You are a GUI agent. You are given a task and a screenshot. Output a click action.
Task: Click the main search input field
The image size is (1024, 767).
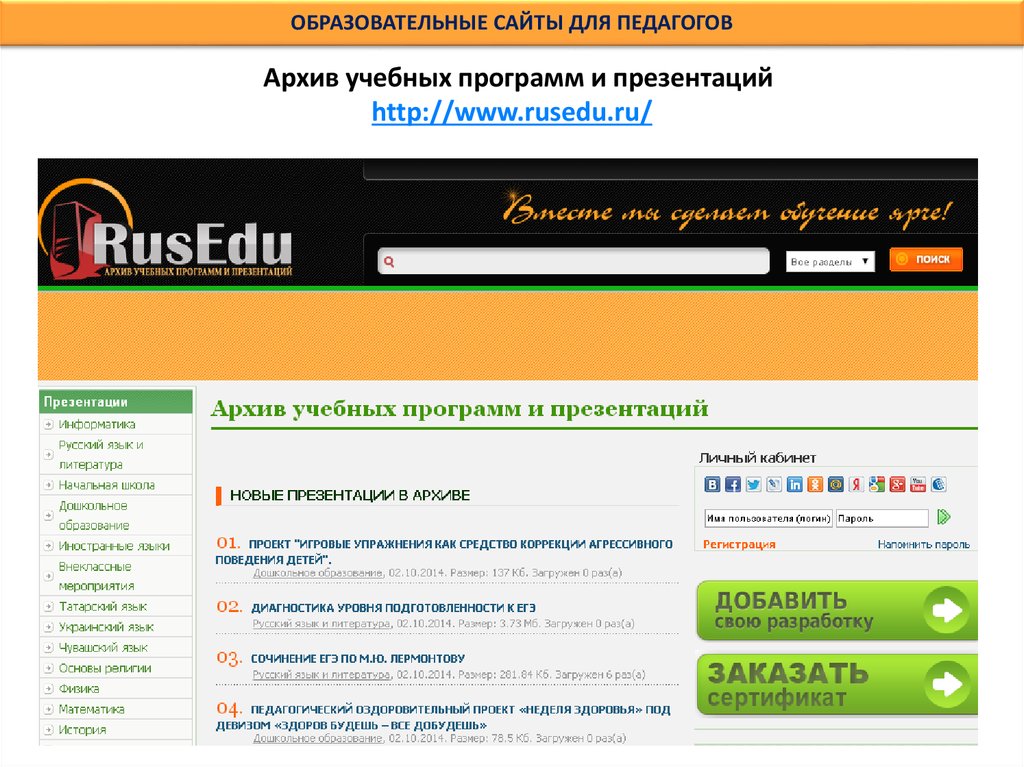573,261
